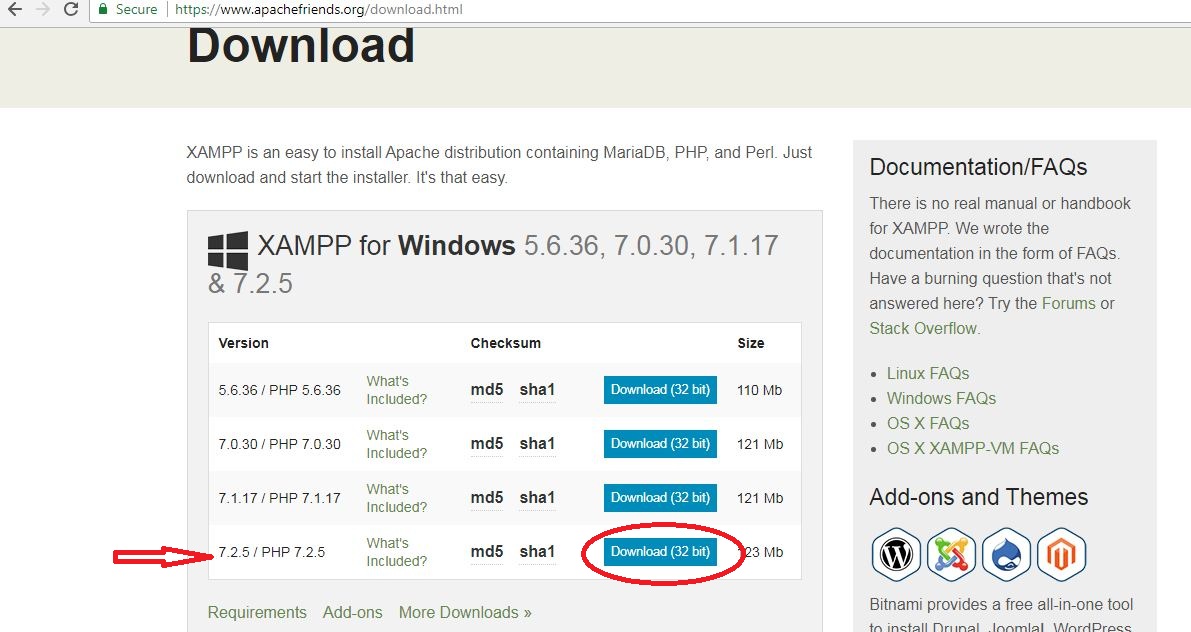Click the WordPress add-on icon
The image size is (1191, 632).
(x=896, y=554)
